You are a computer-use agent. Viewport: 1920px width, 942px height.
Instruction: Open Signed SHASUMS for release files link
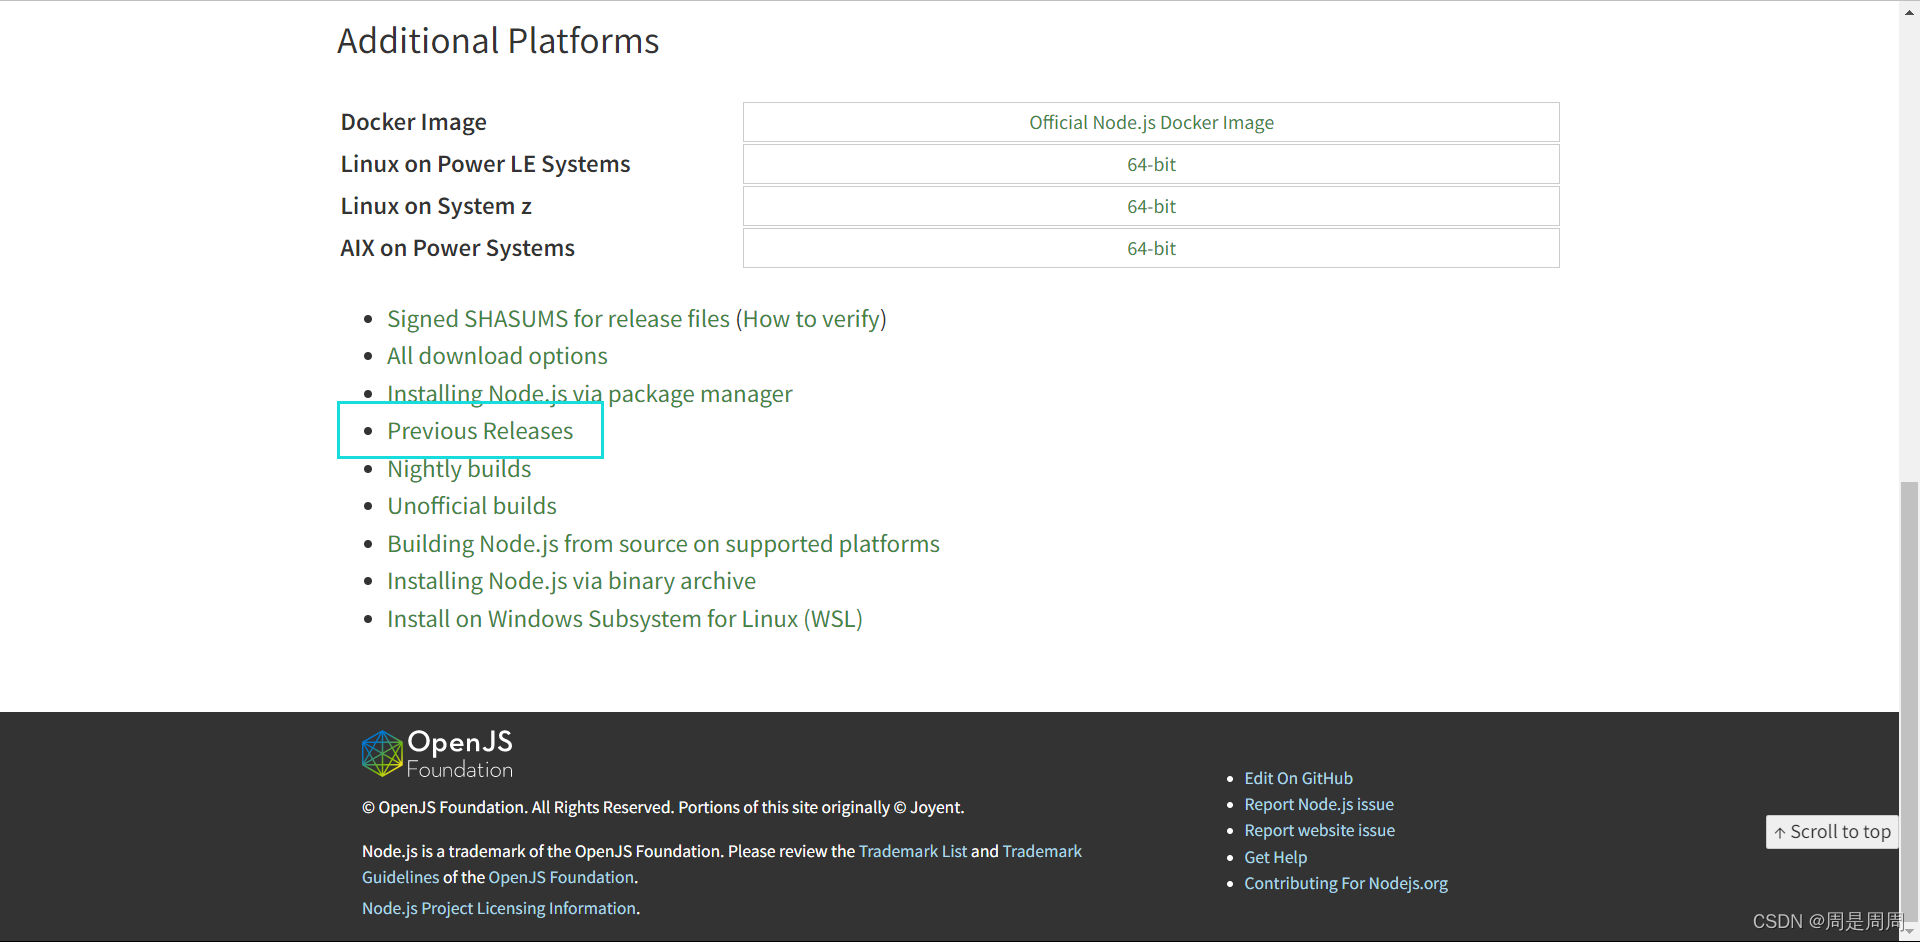(x=558, y=319)
